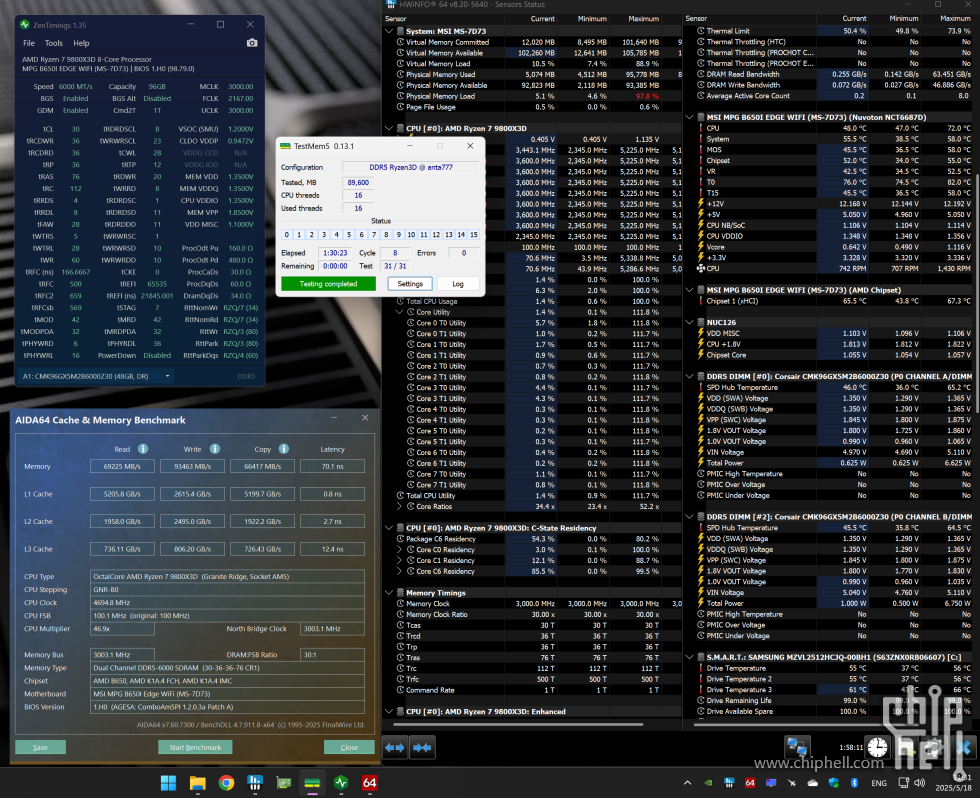The height and width of the screenshot is (798, 980).
Task: Collapse DDR5 DIMM [#0] Corsair group
Action: click(x=690, y=376)
